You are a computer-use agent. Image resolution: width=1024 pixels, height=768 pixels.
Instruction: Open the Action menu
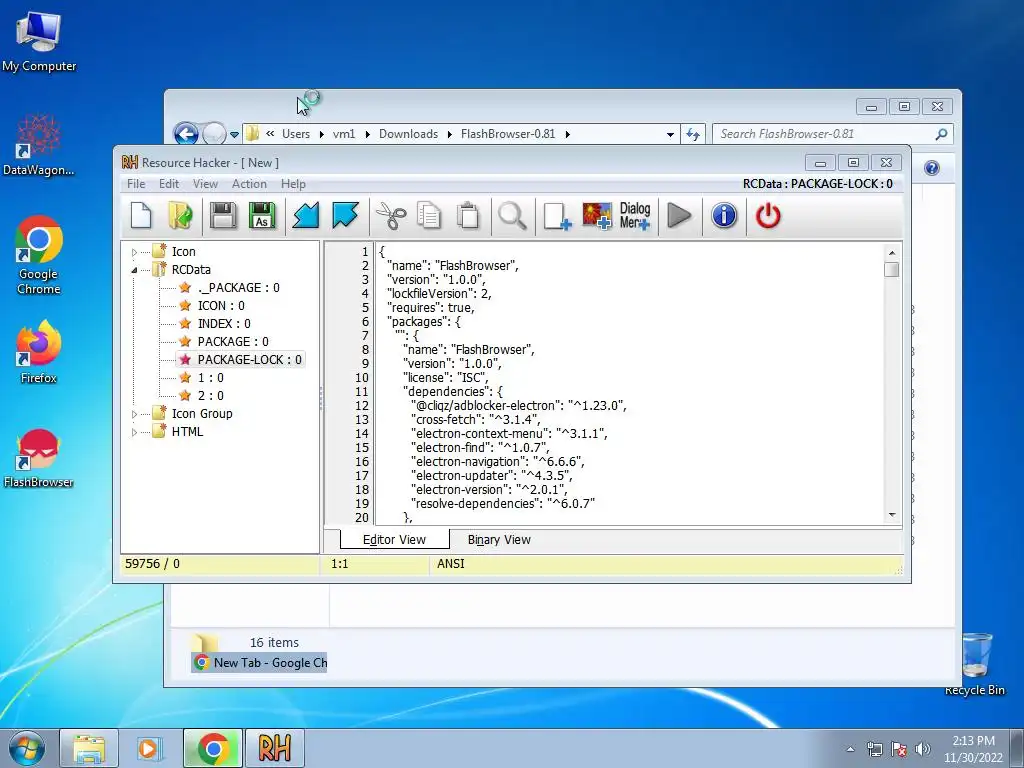(x=249, y=184)
